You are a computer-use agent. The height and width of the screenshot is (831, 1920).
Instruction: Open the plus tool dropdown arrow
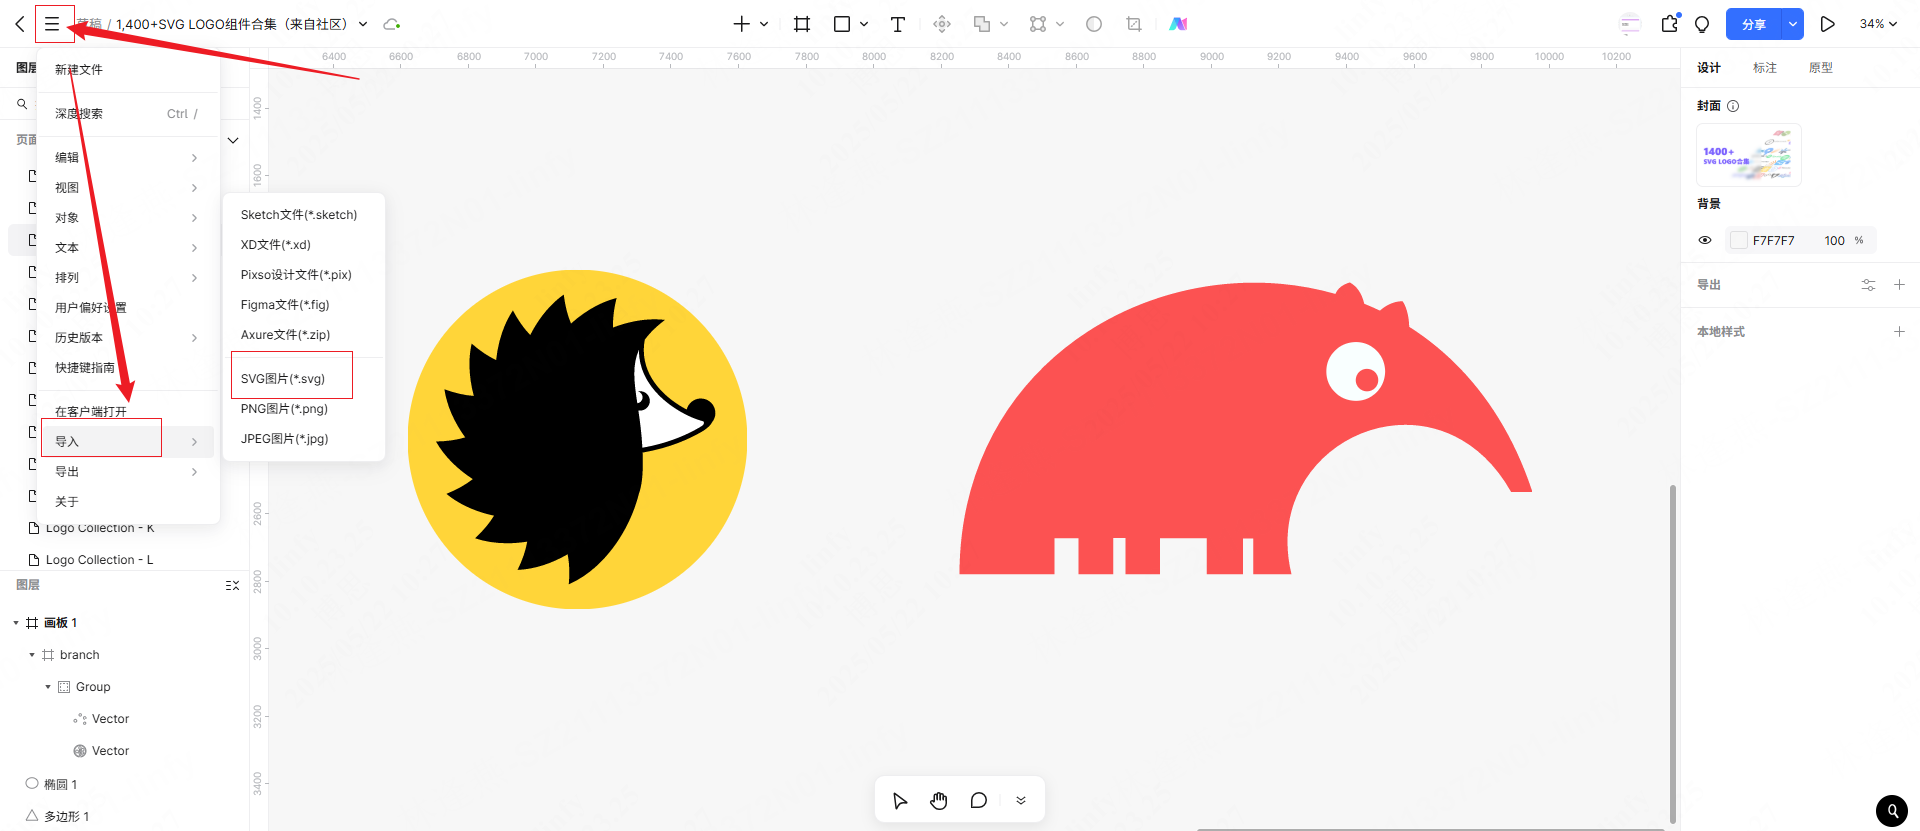coord(764,24)
